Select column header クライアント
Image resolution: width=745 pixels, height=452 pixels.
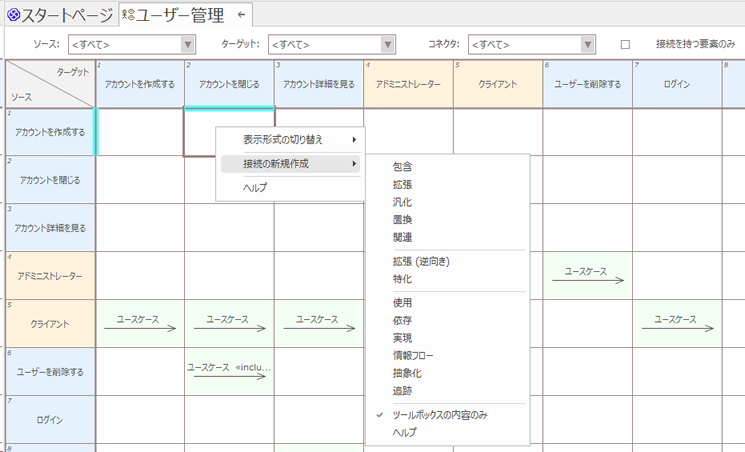pyautogui.click(x=498, y=84)
